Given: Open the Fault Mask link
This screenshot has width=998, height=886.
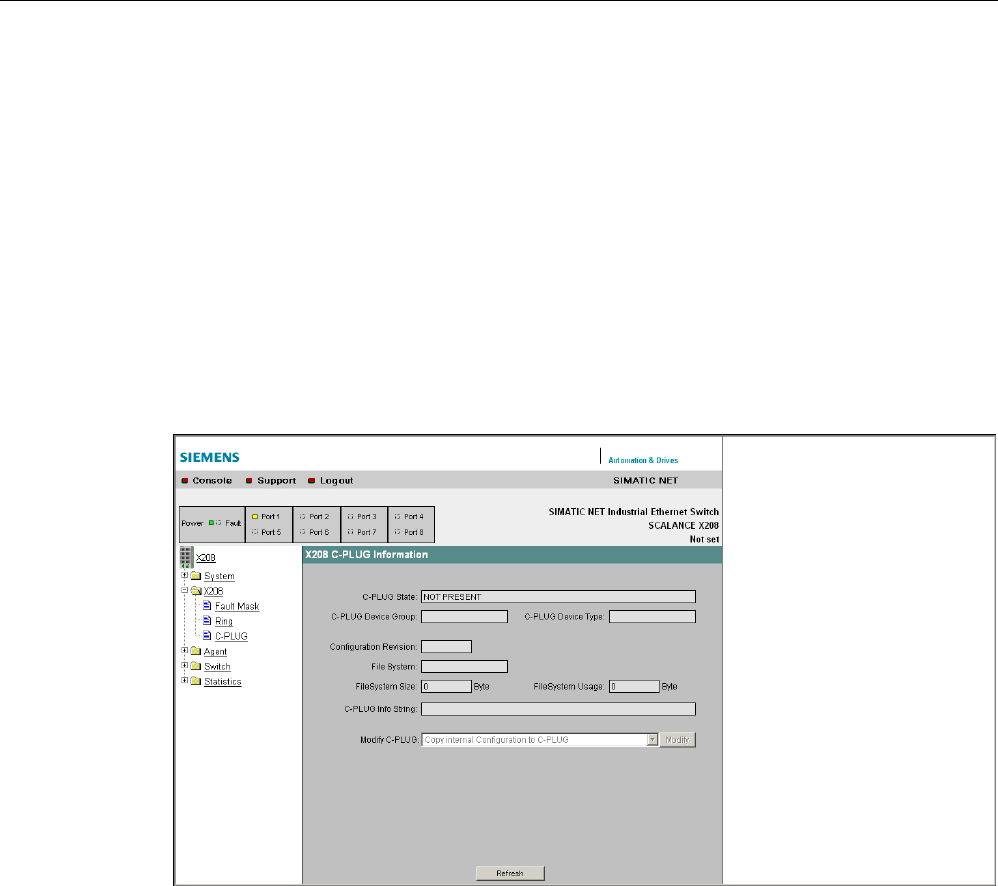Looking at the screenshot, I should (237, 607).
